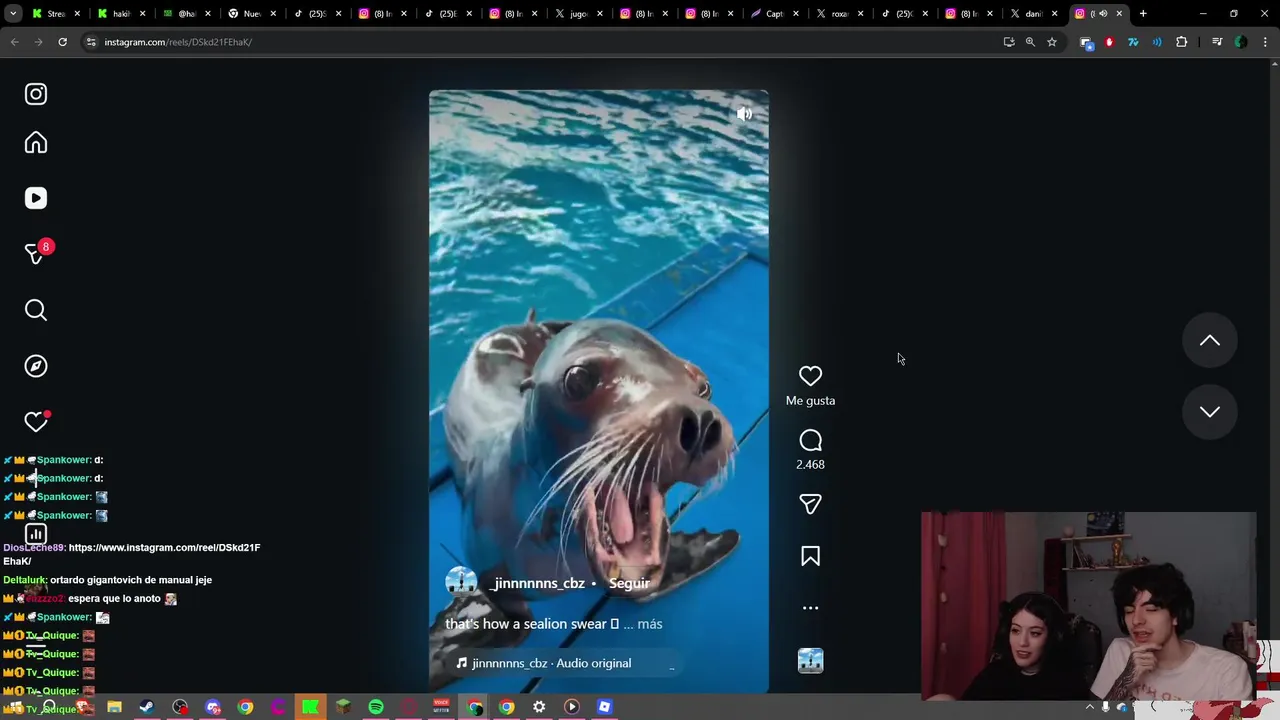
Task: Open Instagram search from sidebar
Action: tap(36, 310)
